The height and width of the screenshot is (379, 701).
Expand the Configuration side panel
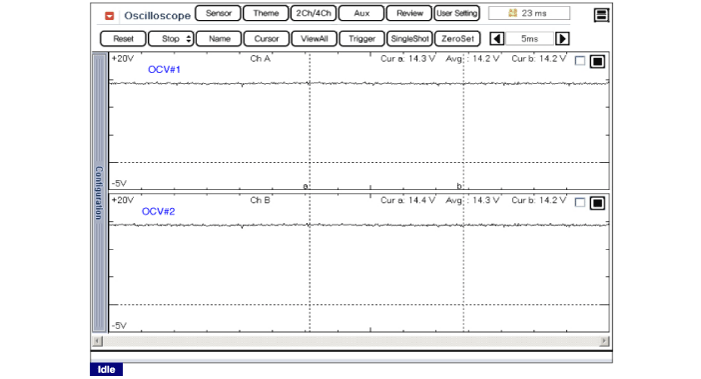(99, 192)
